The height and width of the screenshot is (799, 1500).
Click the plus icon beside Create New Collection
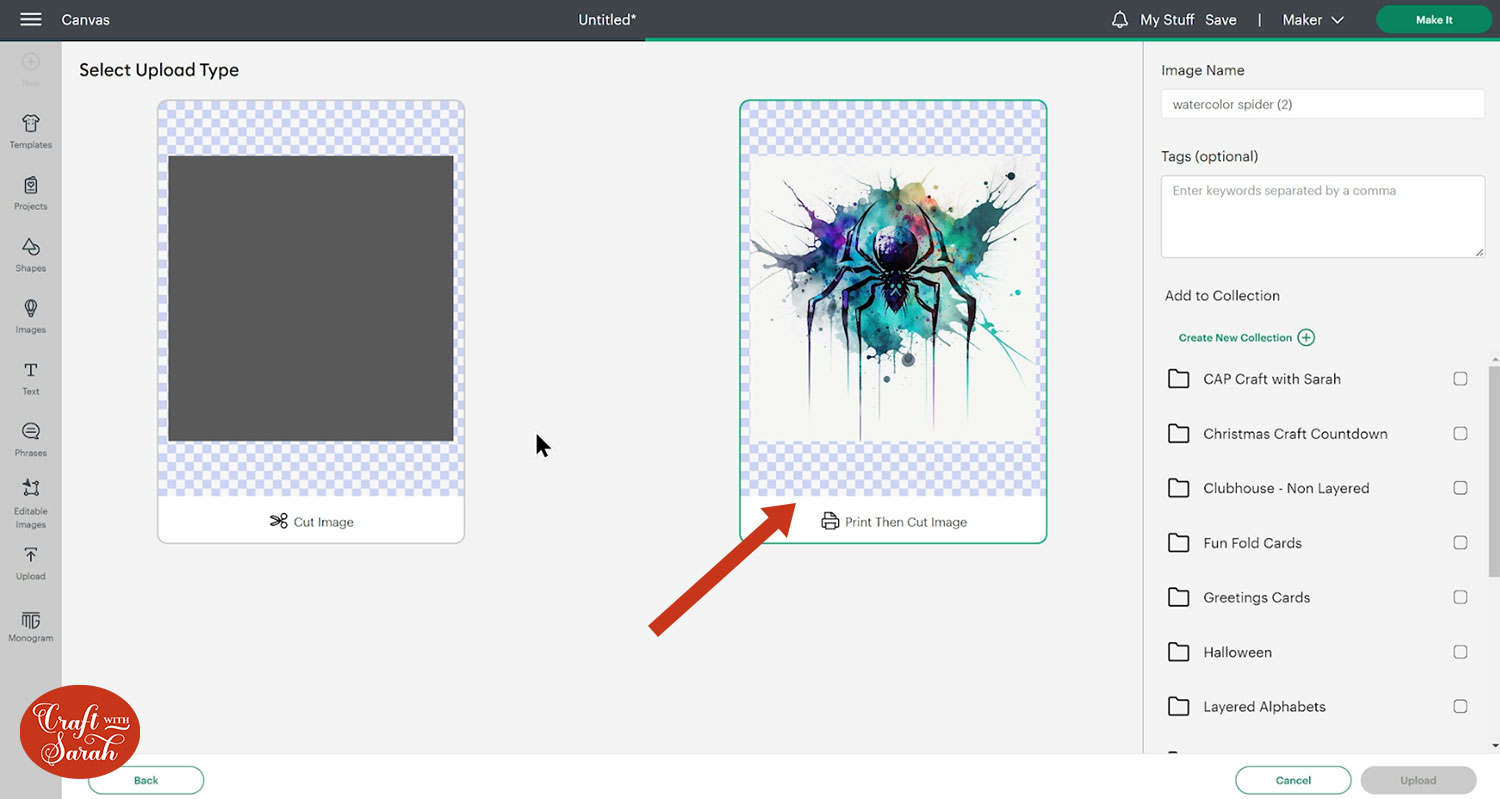(x=1306, y=337)
